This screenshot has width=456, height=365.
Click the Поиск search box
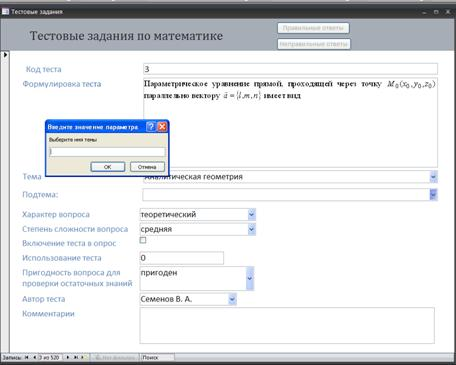click(x=157, y=357)
